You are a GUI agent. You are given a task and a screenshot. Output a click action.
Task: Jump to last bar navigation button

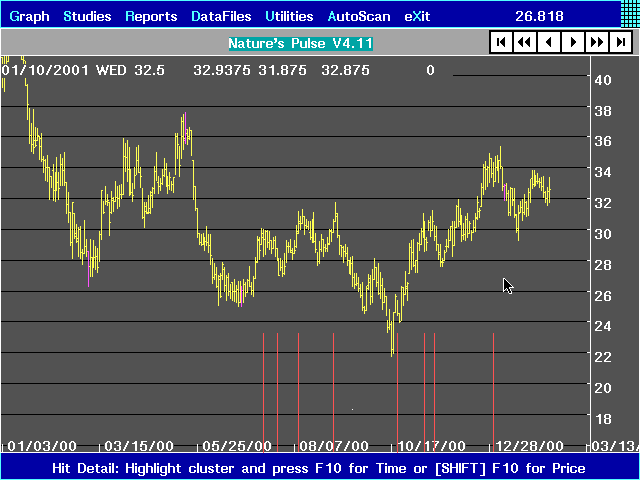620,42
